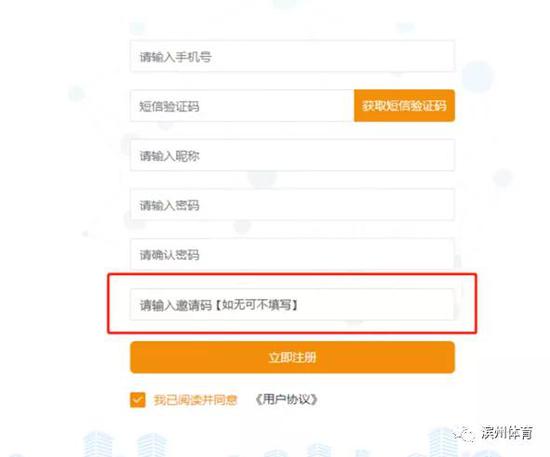The height and width of the screenshot is (457, 550).
Task: Click the WeChat logo watermark icon
Action: [x=463, y=434]
